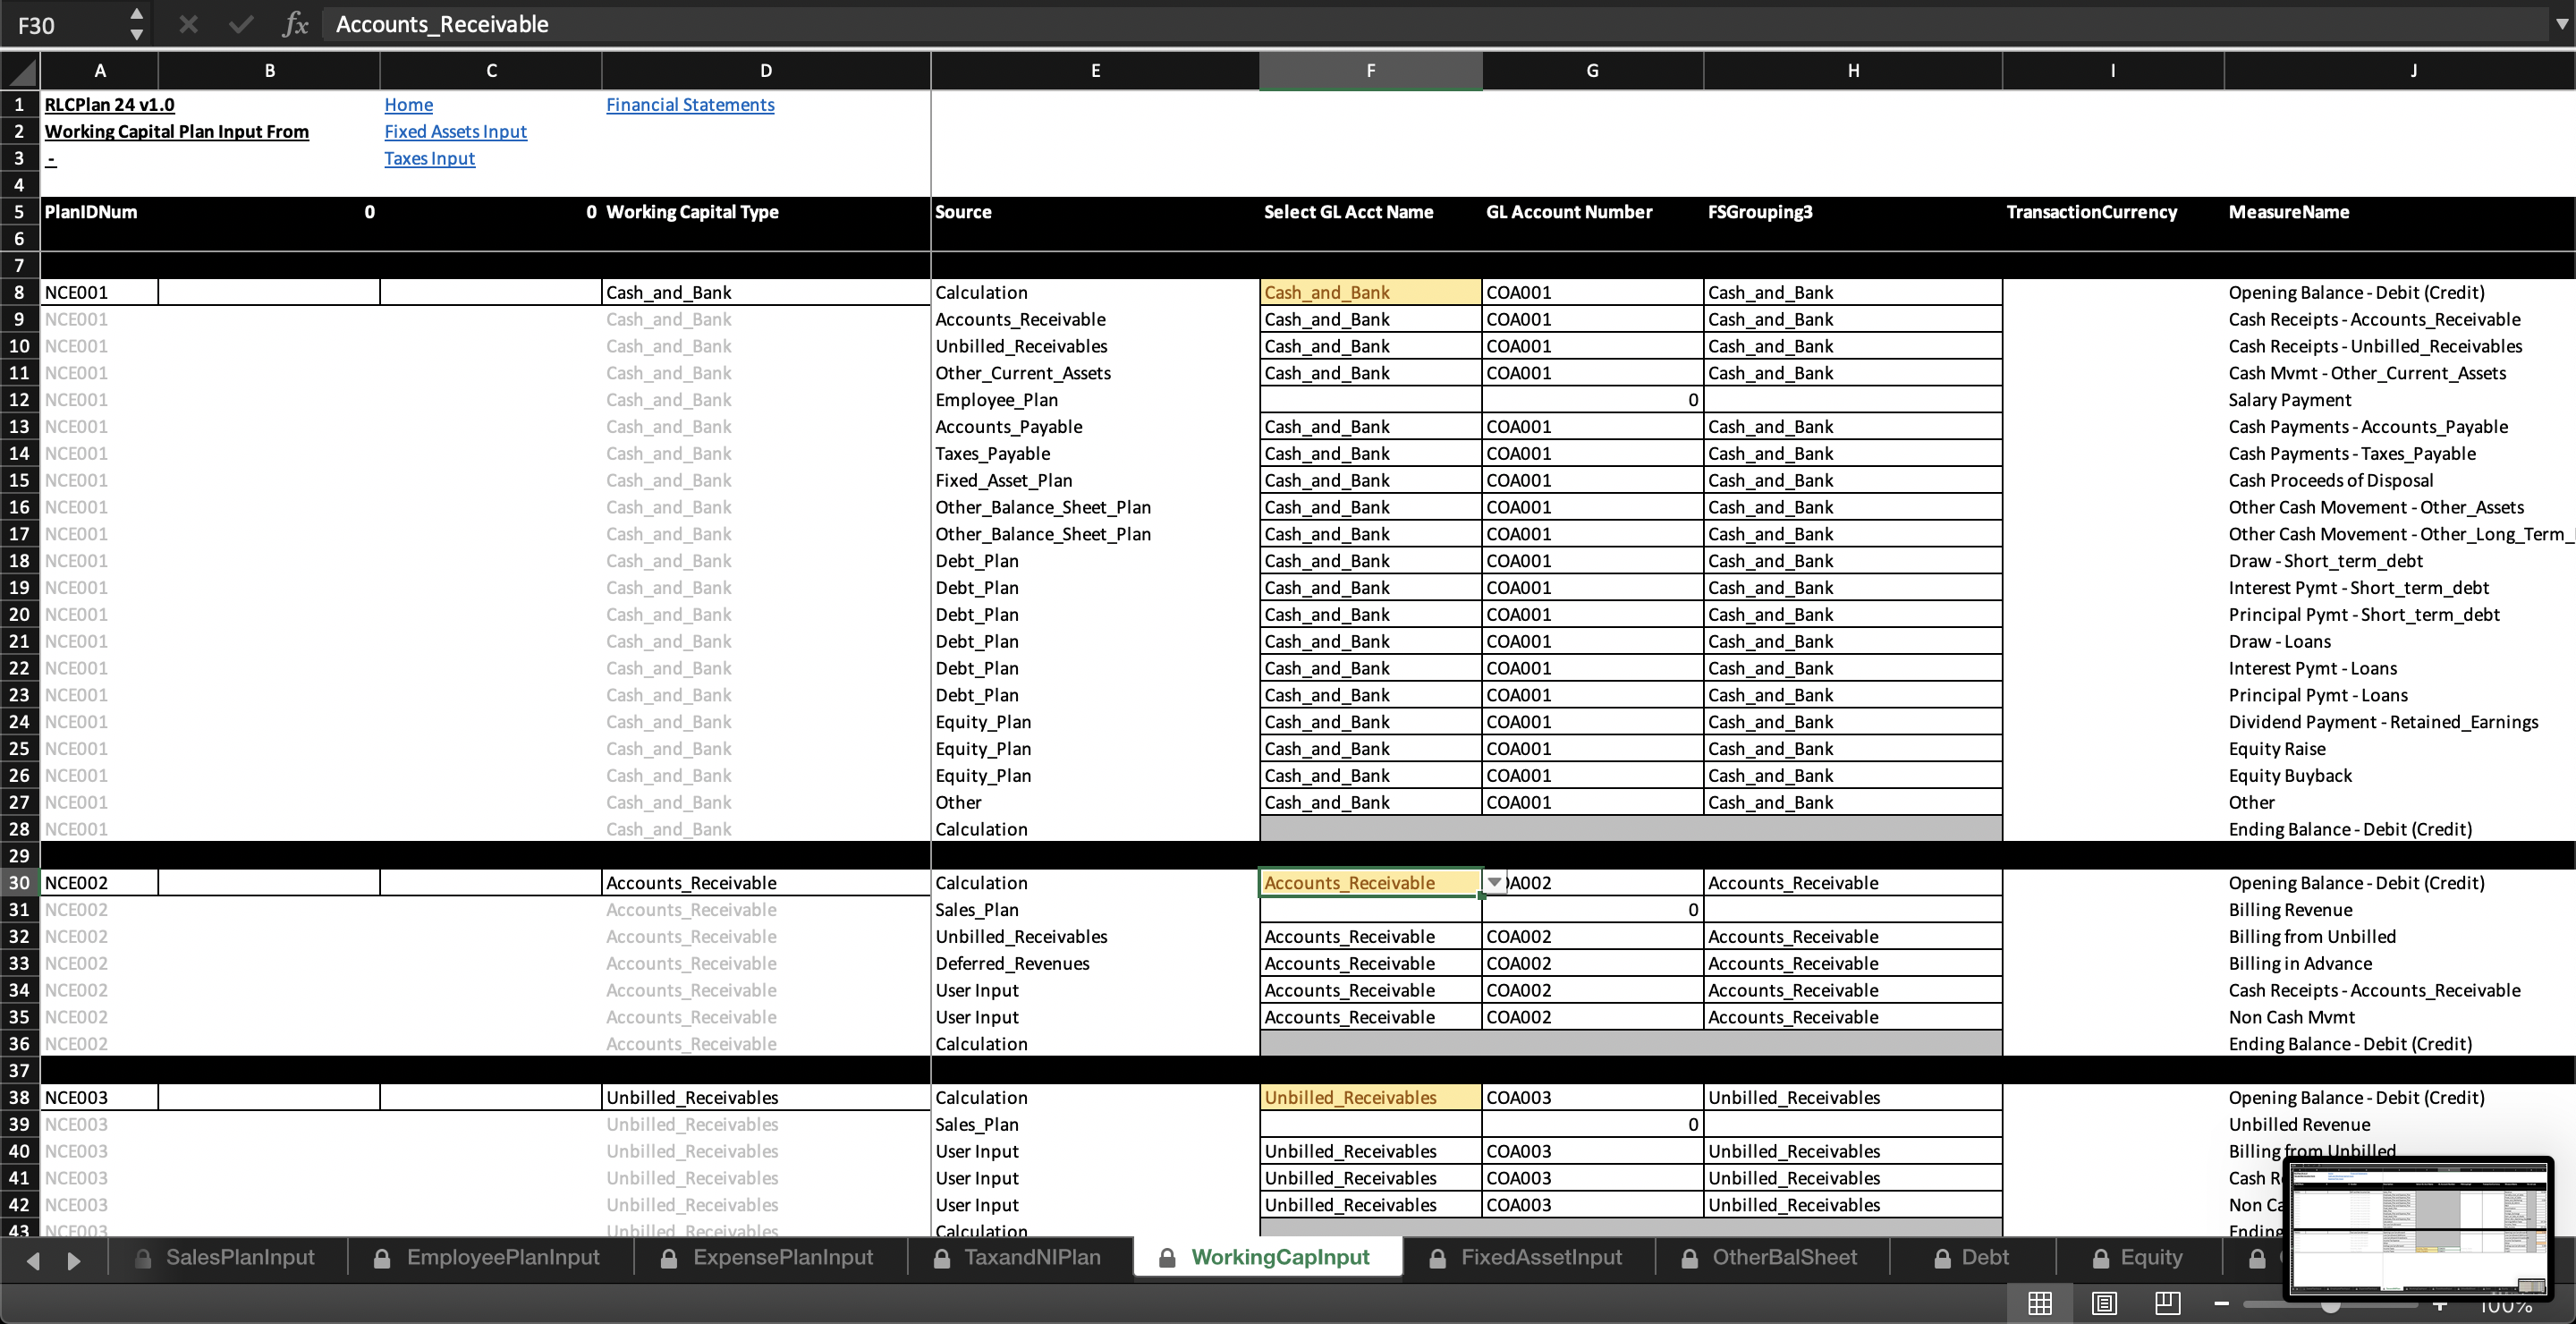This screenshot has width=2576, height=1324.
Task: Click Deferred_Revenues source cell
Action: (x=1095, y=963)
